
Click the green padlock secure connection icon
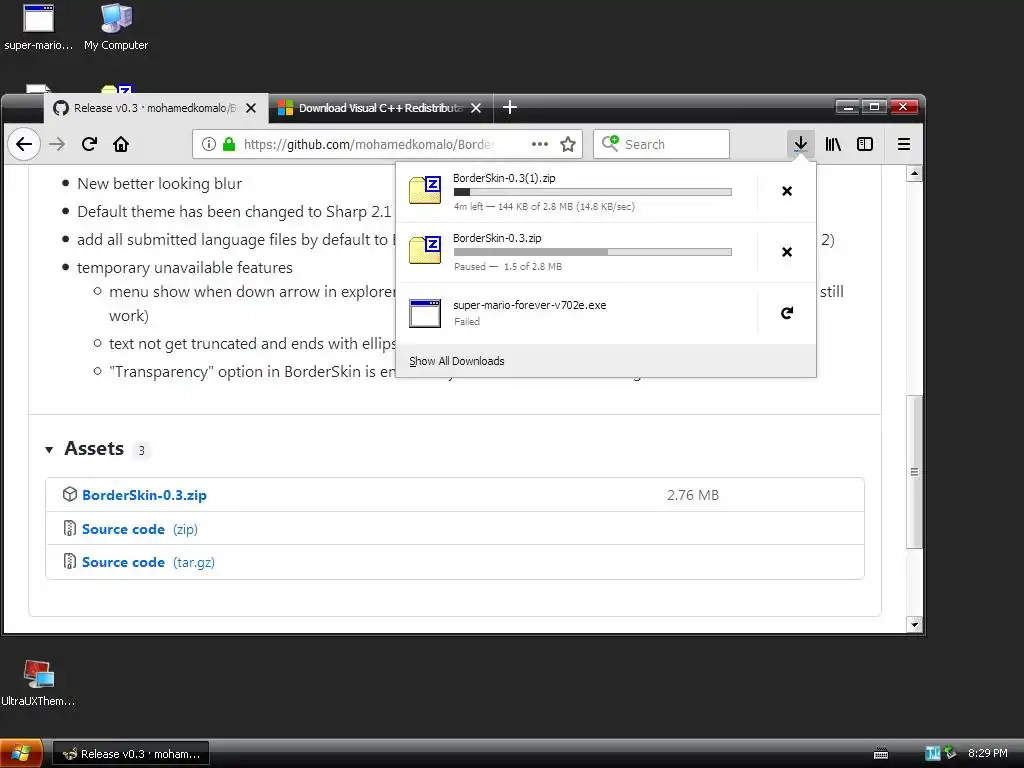pyautogui.click(x=229, y=144)
